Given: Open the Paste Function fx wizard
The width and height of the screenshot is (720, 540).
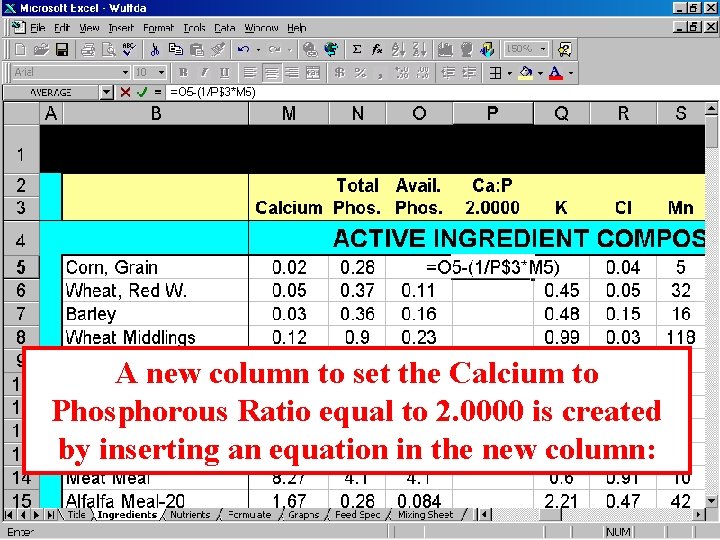Looking at the screenshot, I should [x=377, y=49].
